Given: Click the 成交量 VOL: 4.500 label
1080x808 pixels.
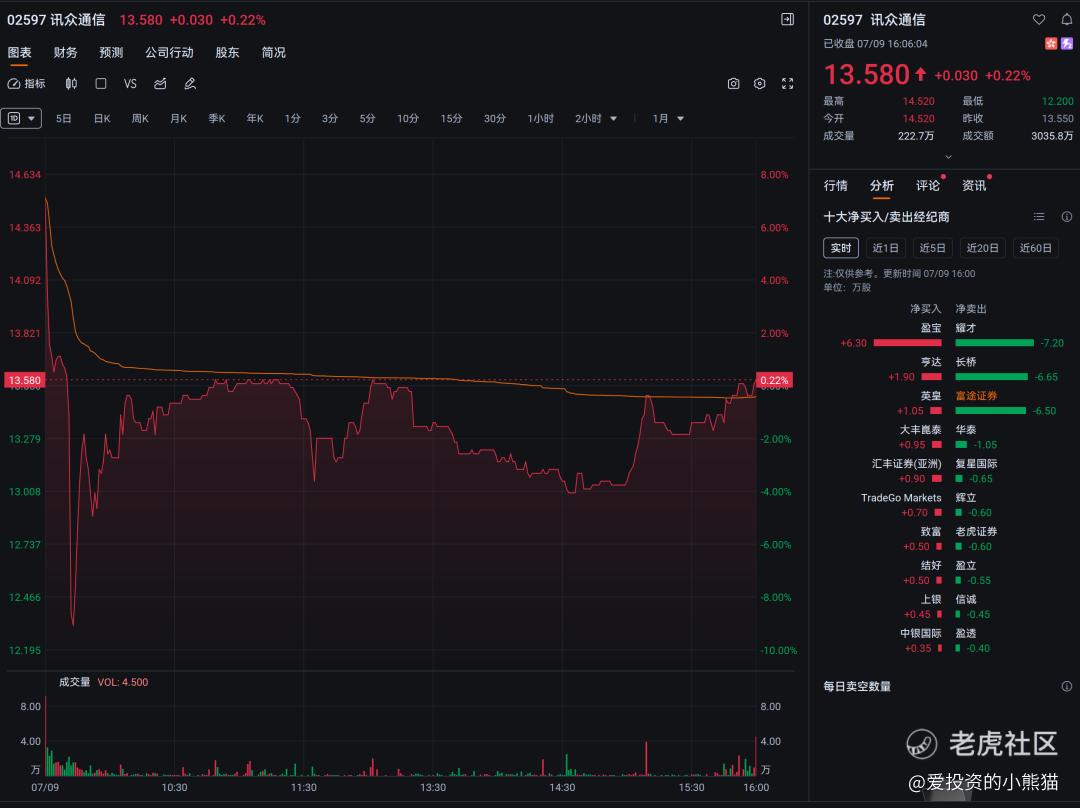Looking at the screenshot, I should tap(103, 682).
